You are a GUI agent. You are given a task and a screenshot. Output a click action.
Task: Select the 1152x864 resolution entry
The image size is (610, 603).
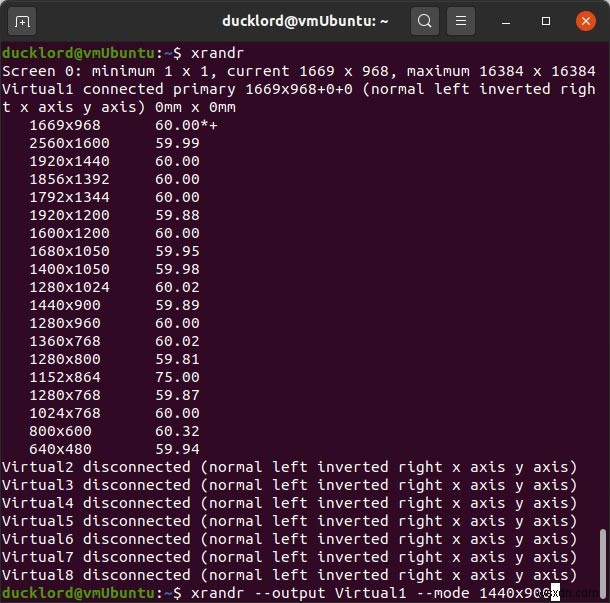[x=65, y=377]
